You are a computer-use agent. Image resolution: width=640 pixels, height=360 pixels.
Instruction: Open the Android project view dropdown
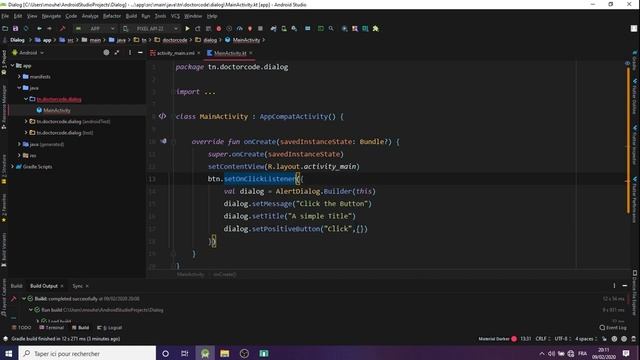coord(28,53)
